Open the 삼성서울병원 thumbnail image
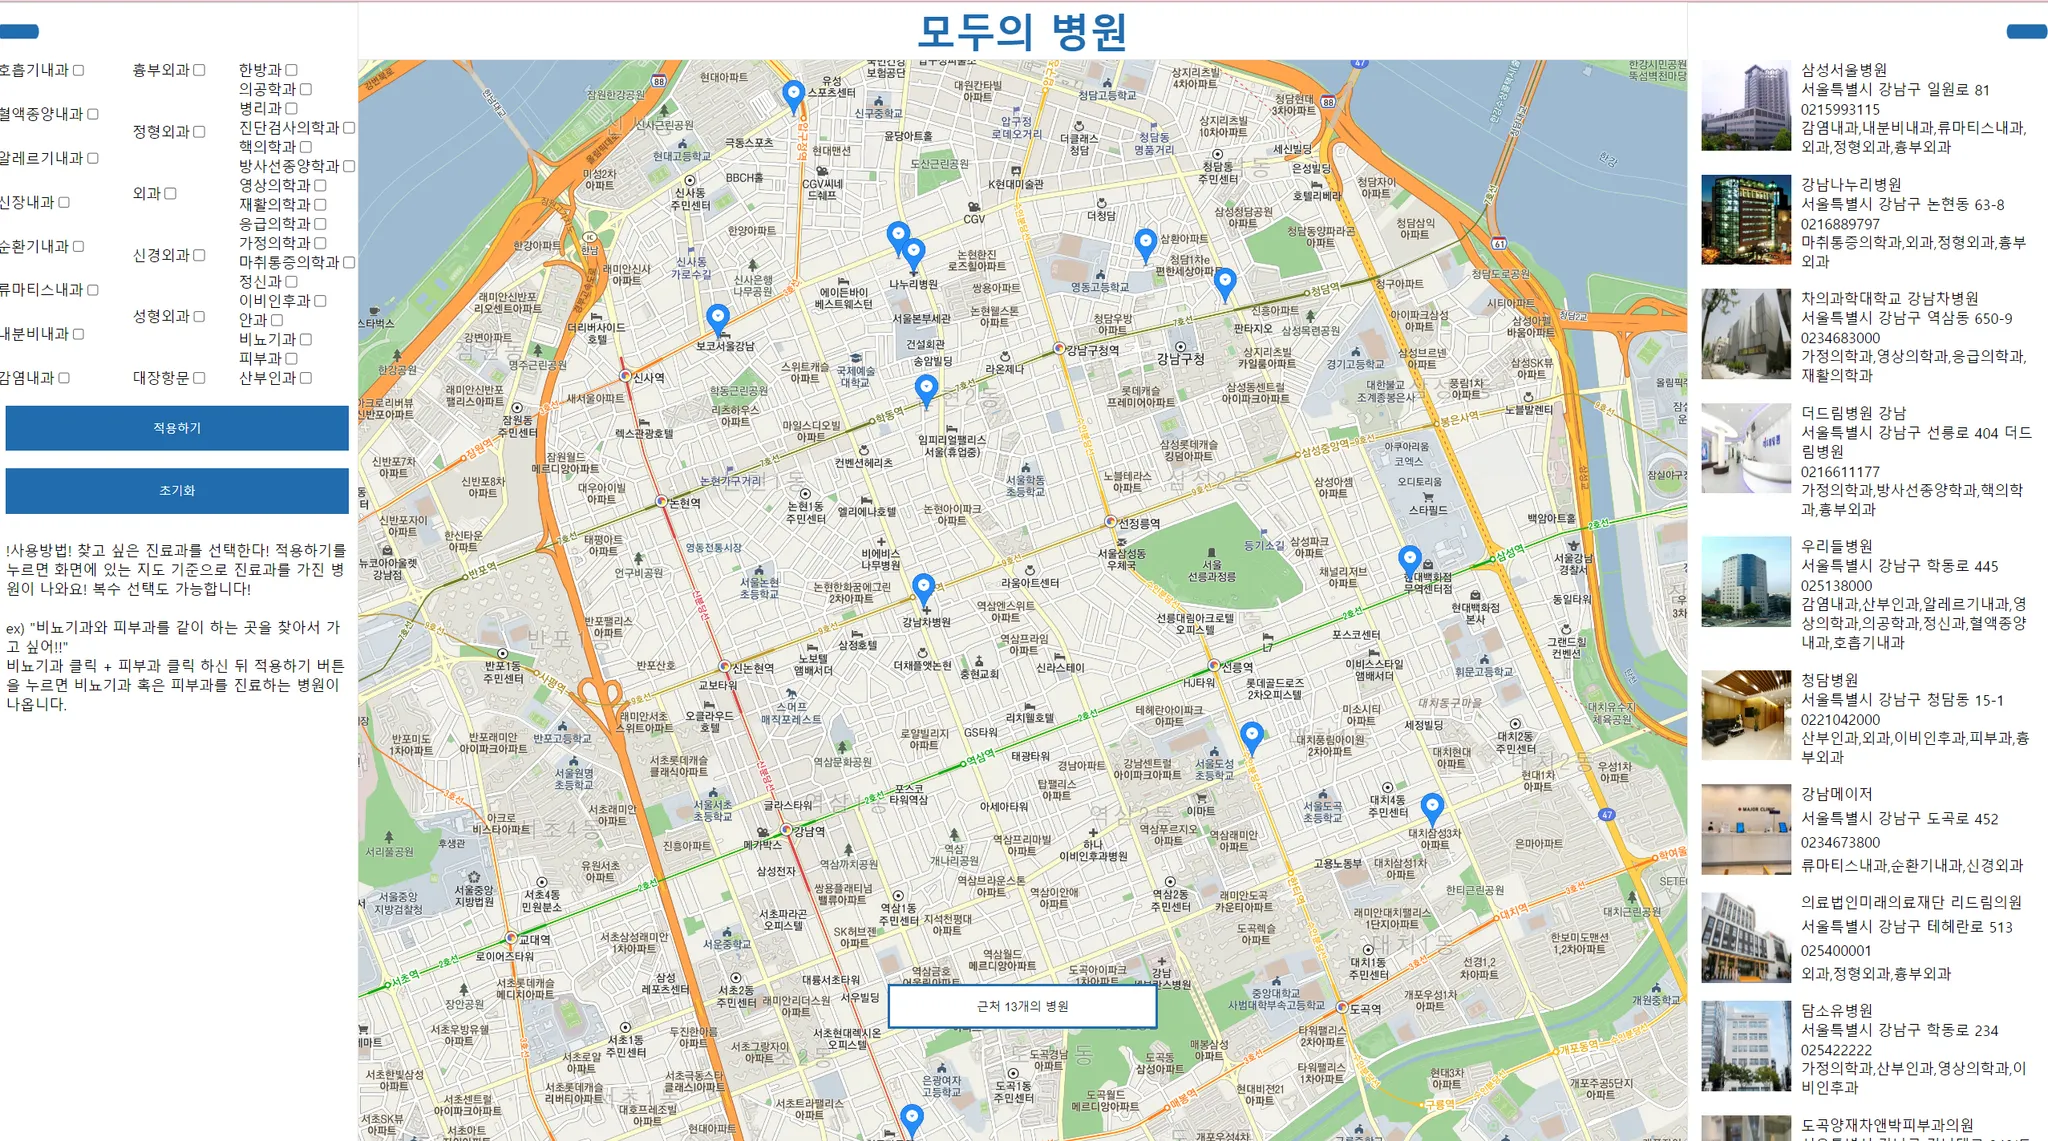 [x=1746, y=106]
